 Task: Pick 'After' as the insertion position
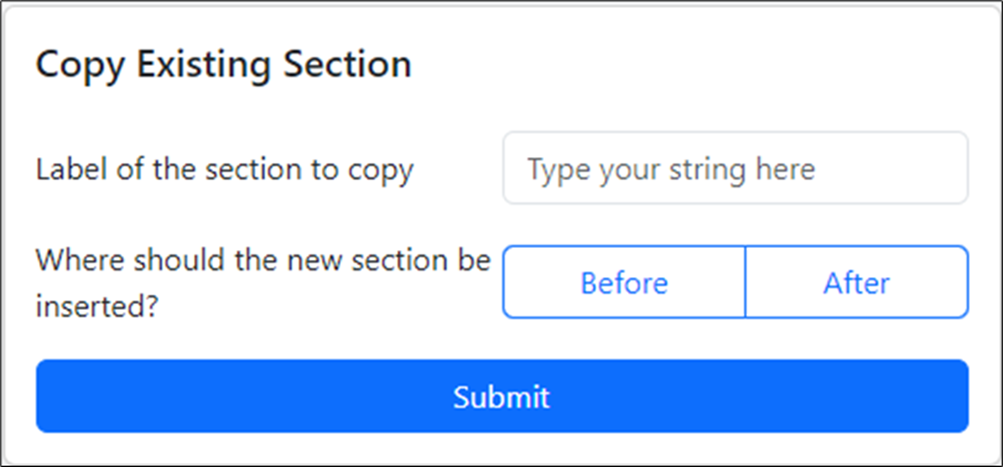(857, 282)
